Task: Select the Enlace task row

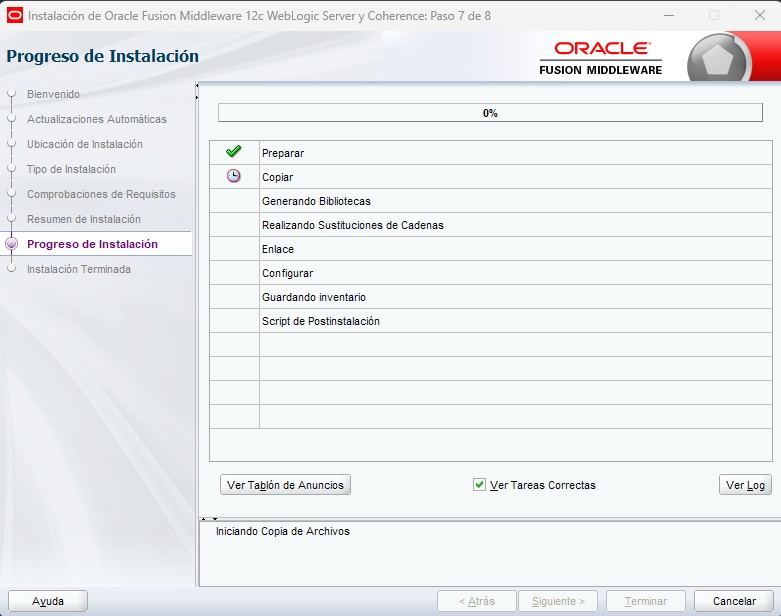Action: pos(491,248)
